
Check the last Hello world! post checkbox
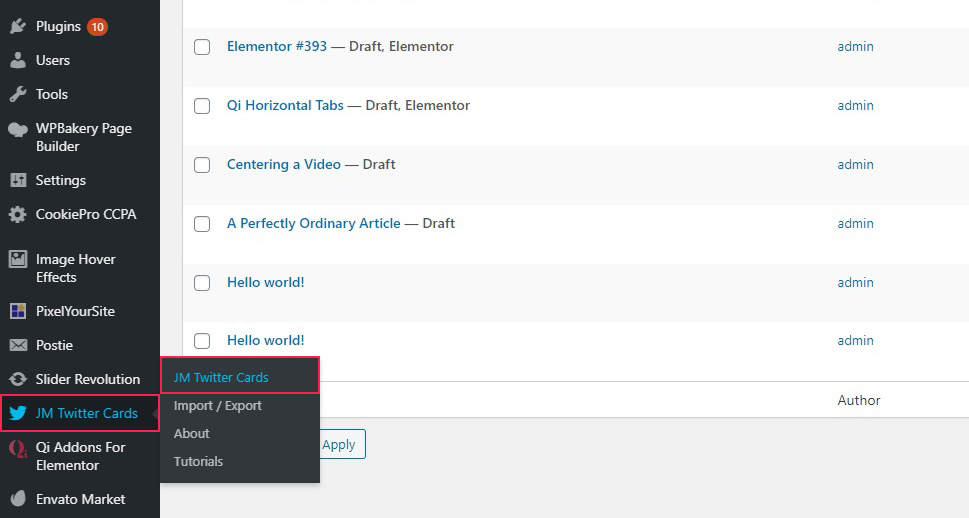(202, 341)
